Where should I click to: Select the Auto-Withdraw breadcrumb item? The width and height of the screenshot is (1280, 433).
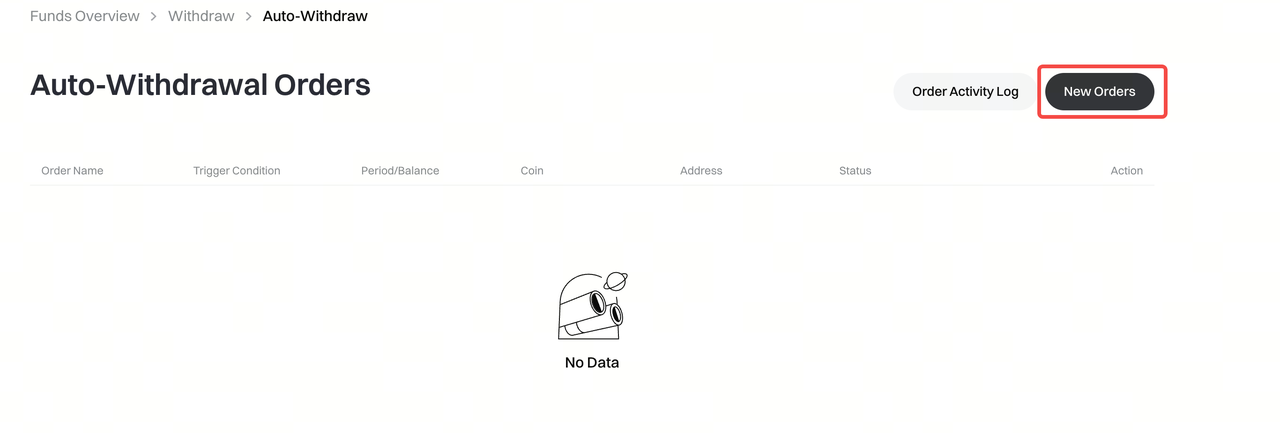pyautogui.click(x=315, y=16)
